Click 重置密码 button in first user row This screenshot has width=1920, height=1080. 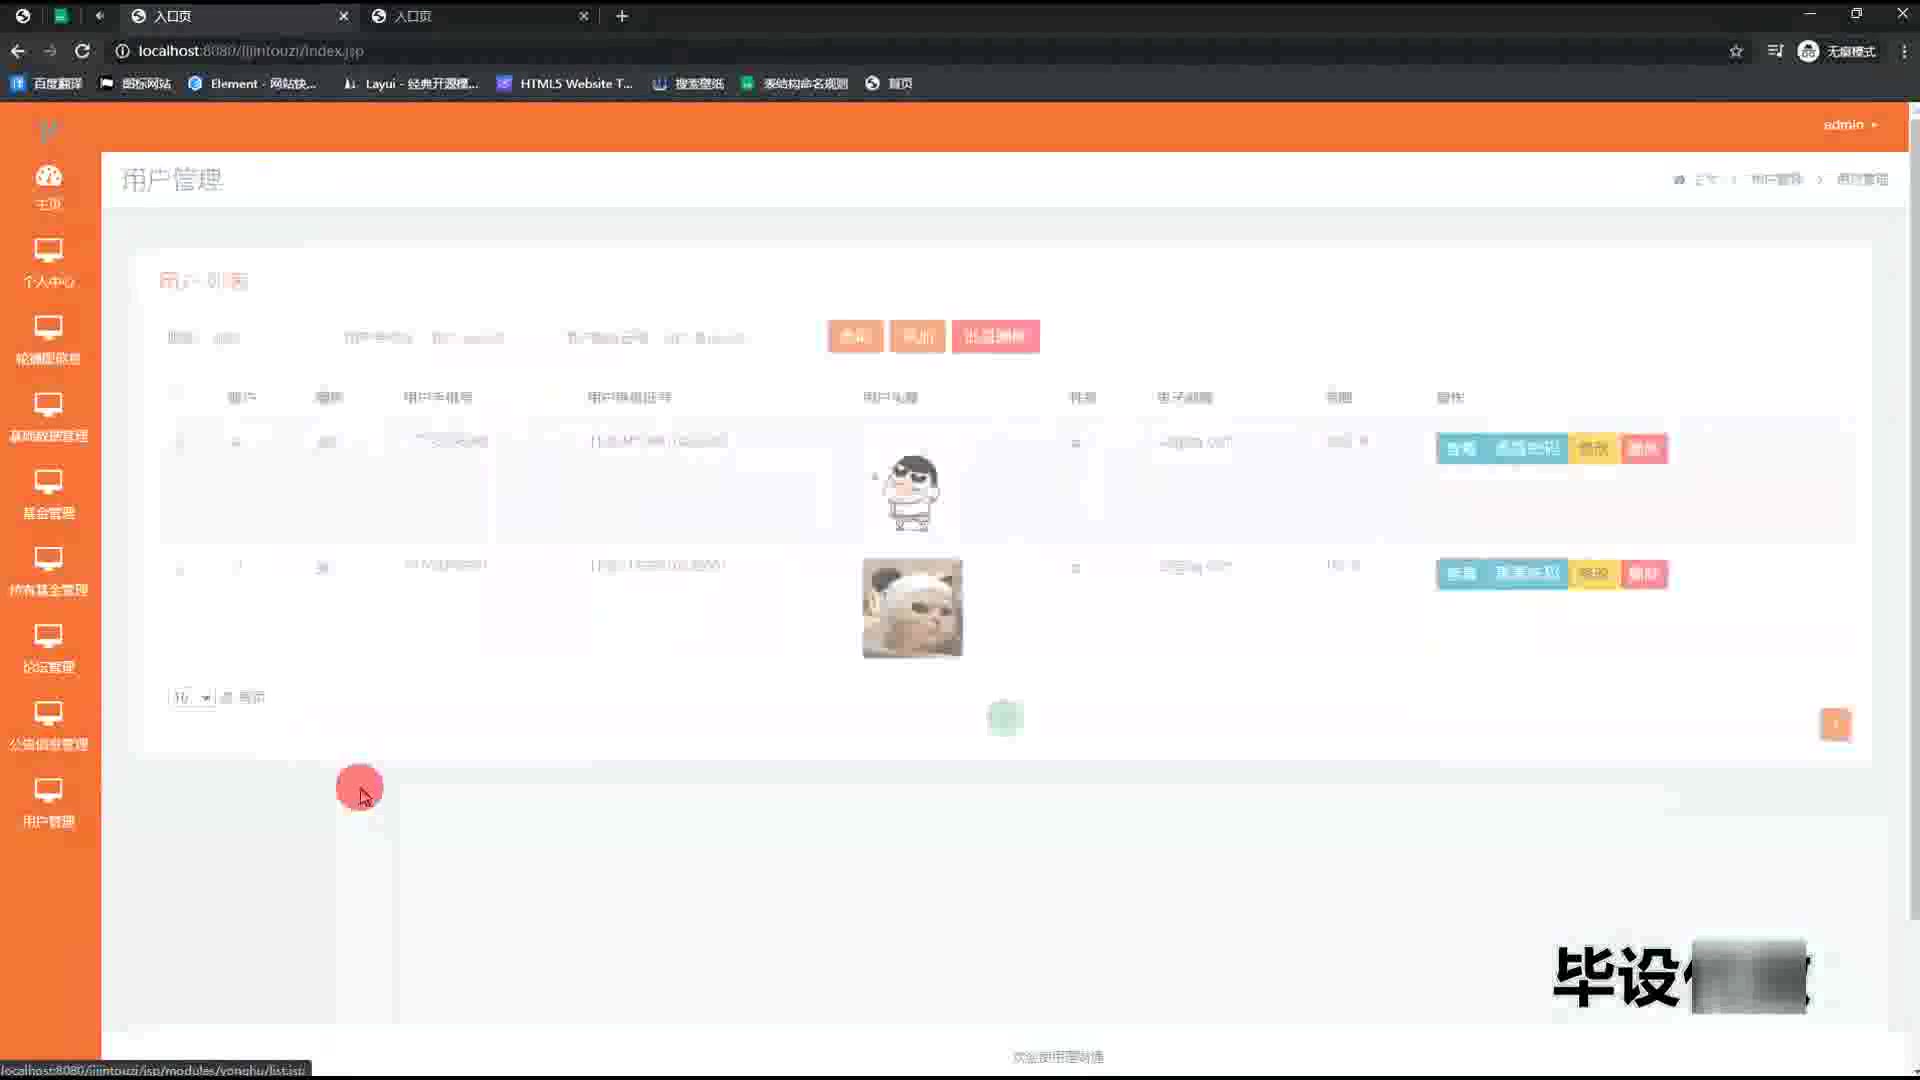click(x=1526, y=448)
